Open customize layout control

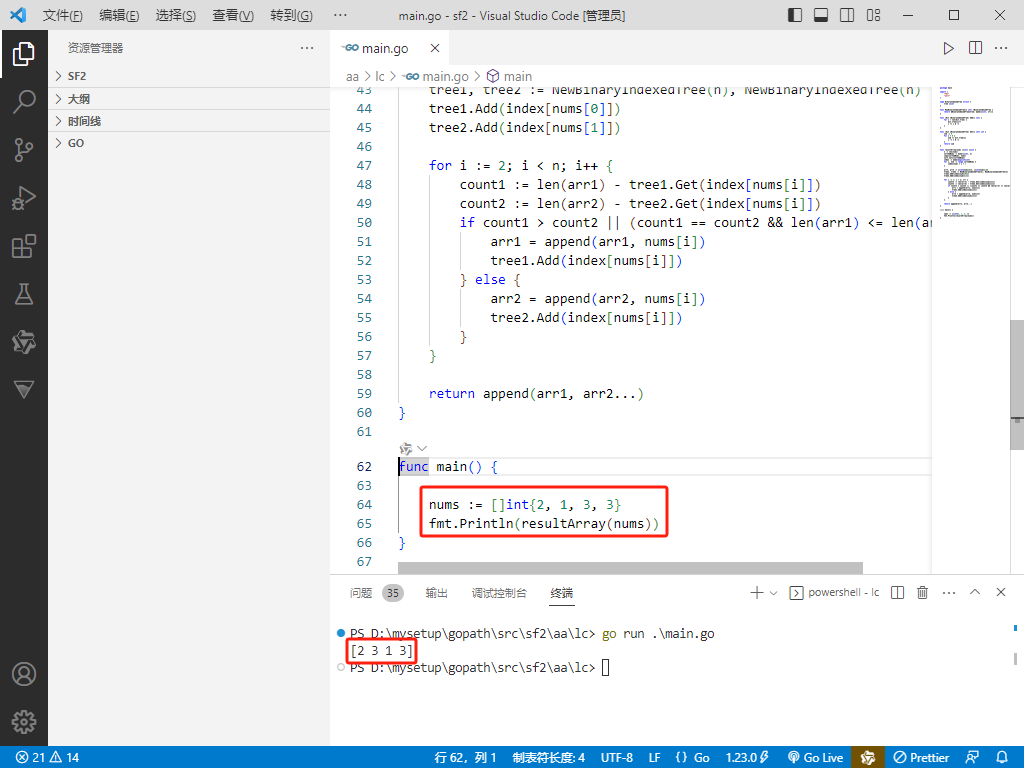pos(873,15)
